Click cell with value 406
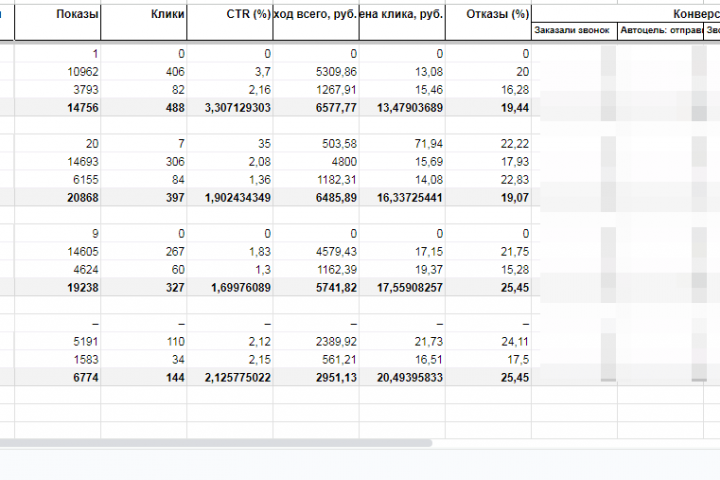The height and width of the screenshot is (480, 720). (x=144, y=72)
